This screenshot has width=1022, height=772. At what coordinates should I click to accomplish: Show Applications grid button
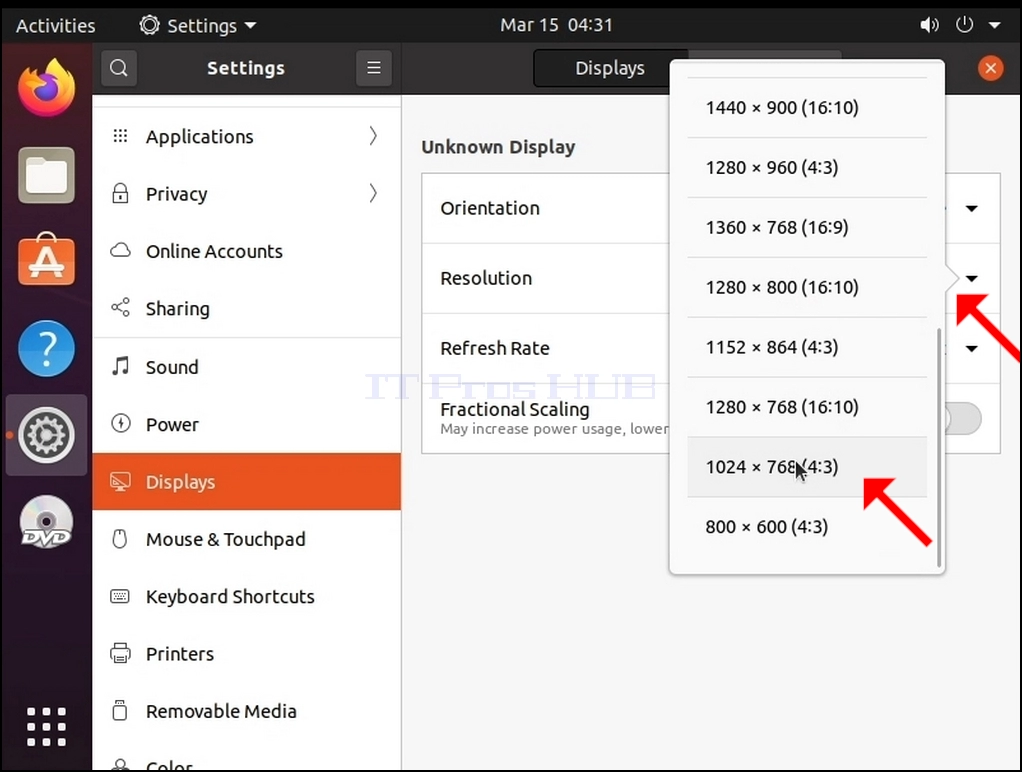pyautogui.click(x=46, y=726)
